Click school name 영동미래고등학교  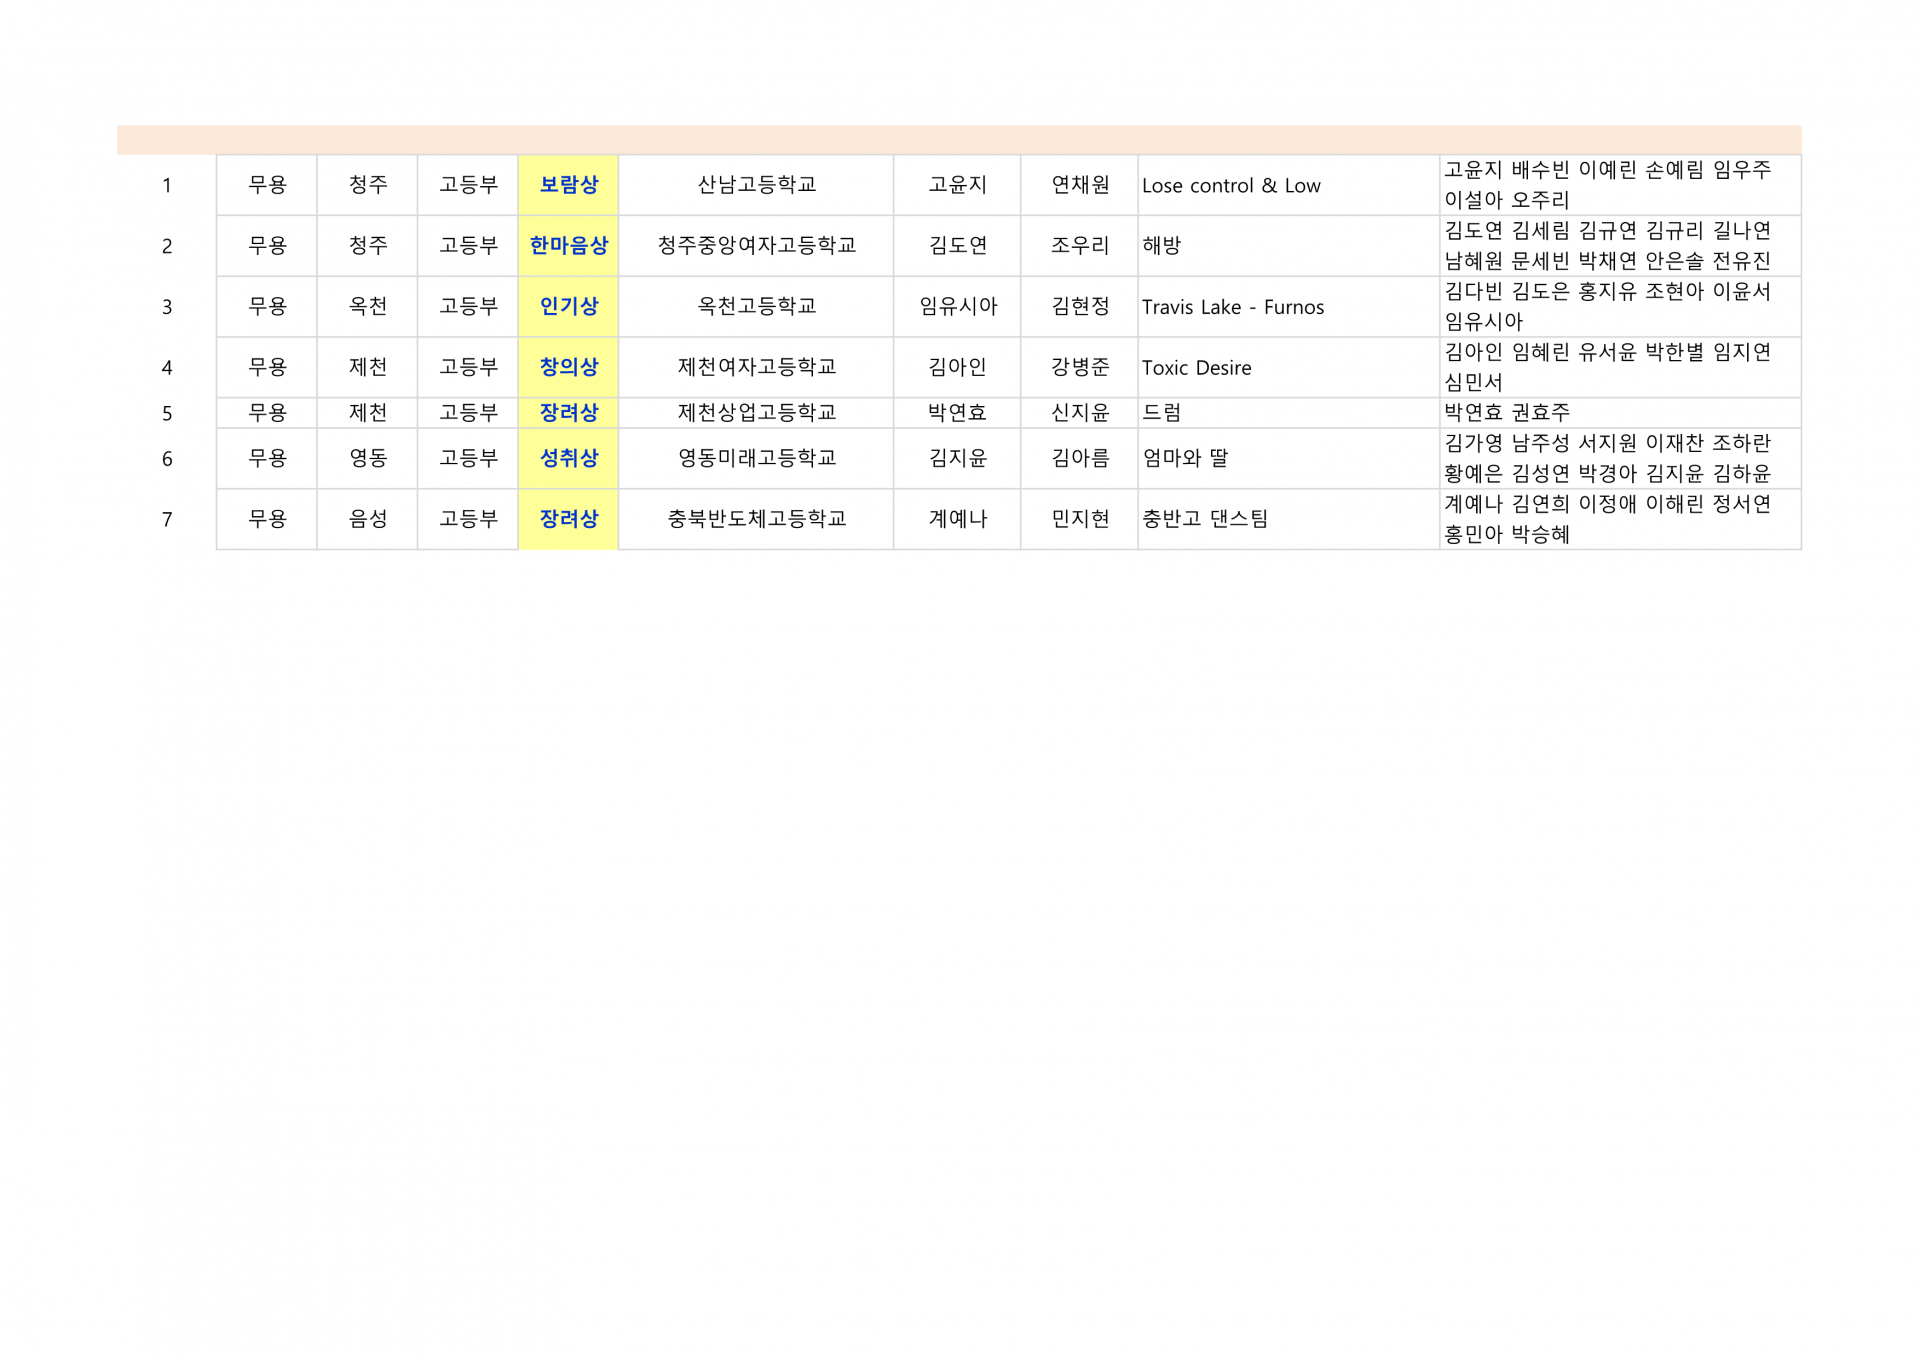pyautogui.click(x=756, y=458)
